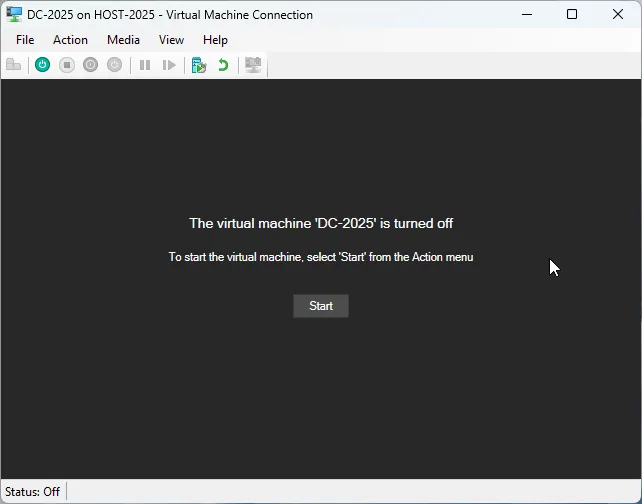Viewport: 642px width, 504px height.
Task: Click the green Revert arrow icon
Action: point(223,65)
